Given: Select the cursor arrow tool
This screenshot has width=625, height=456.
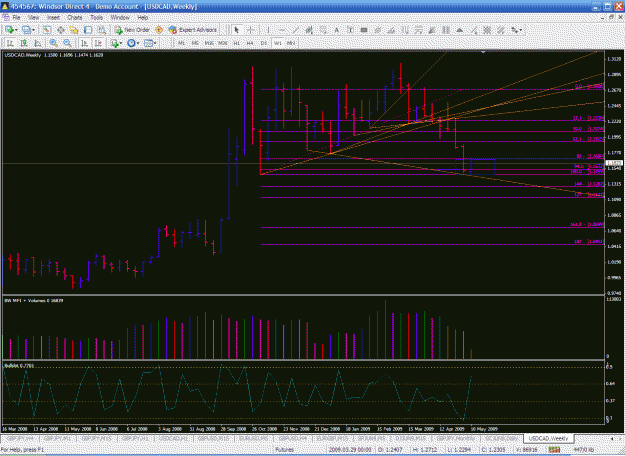Looking at the screenshot, I should [237, 30].
